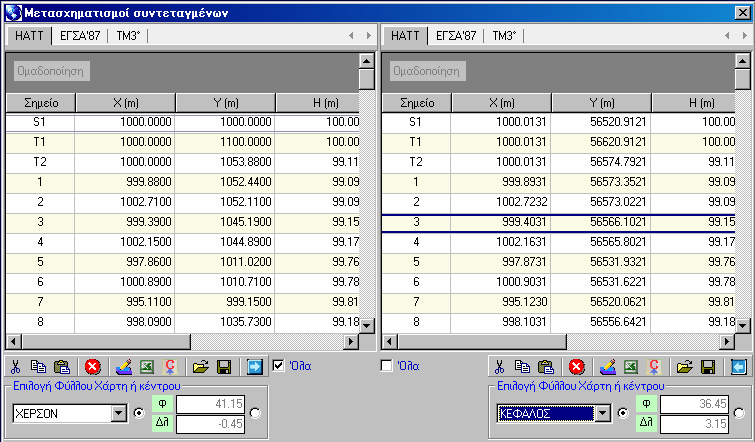Click the left panel Ομαδοποίηση button
This screenshot has width=755, height=442.
pos(51,71)
